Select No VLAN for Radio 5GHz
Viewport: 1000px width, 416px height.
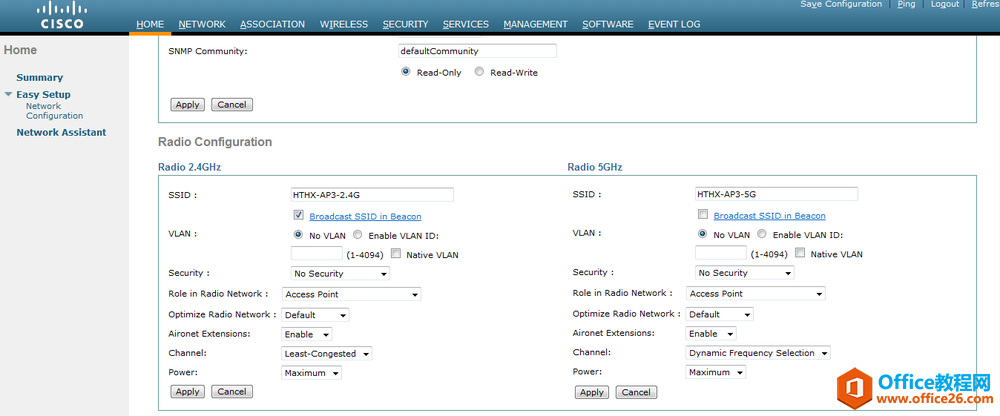[x=703, y=235]
